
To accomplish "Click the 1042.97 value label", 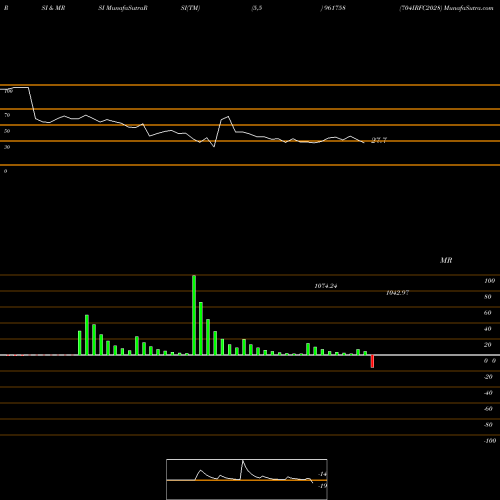I will 397,293.
